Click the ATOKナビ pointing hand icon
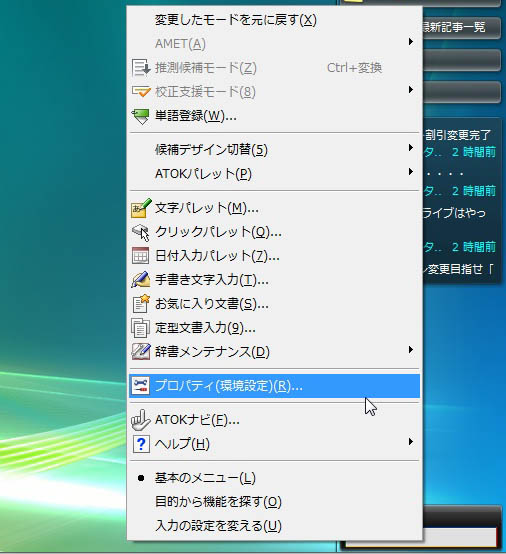The width and height of the screenshot is (506, 554). [x=141, y=420]
